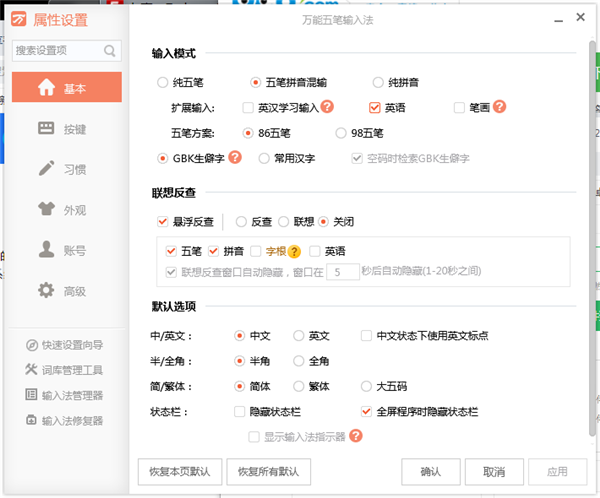Click the tools icon beside 词库管理工具
The image size is (600, 498).
pyautogui.click(x=31, y=369)
